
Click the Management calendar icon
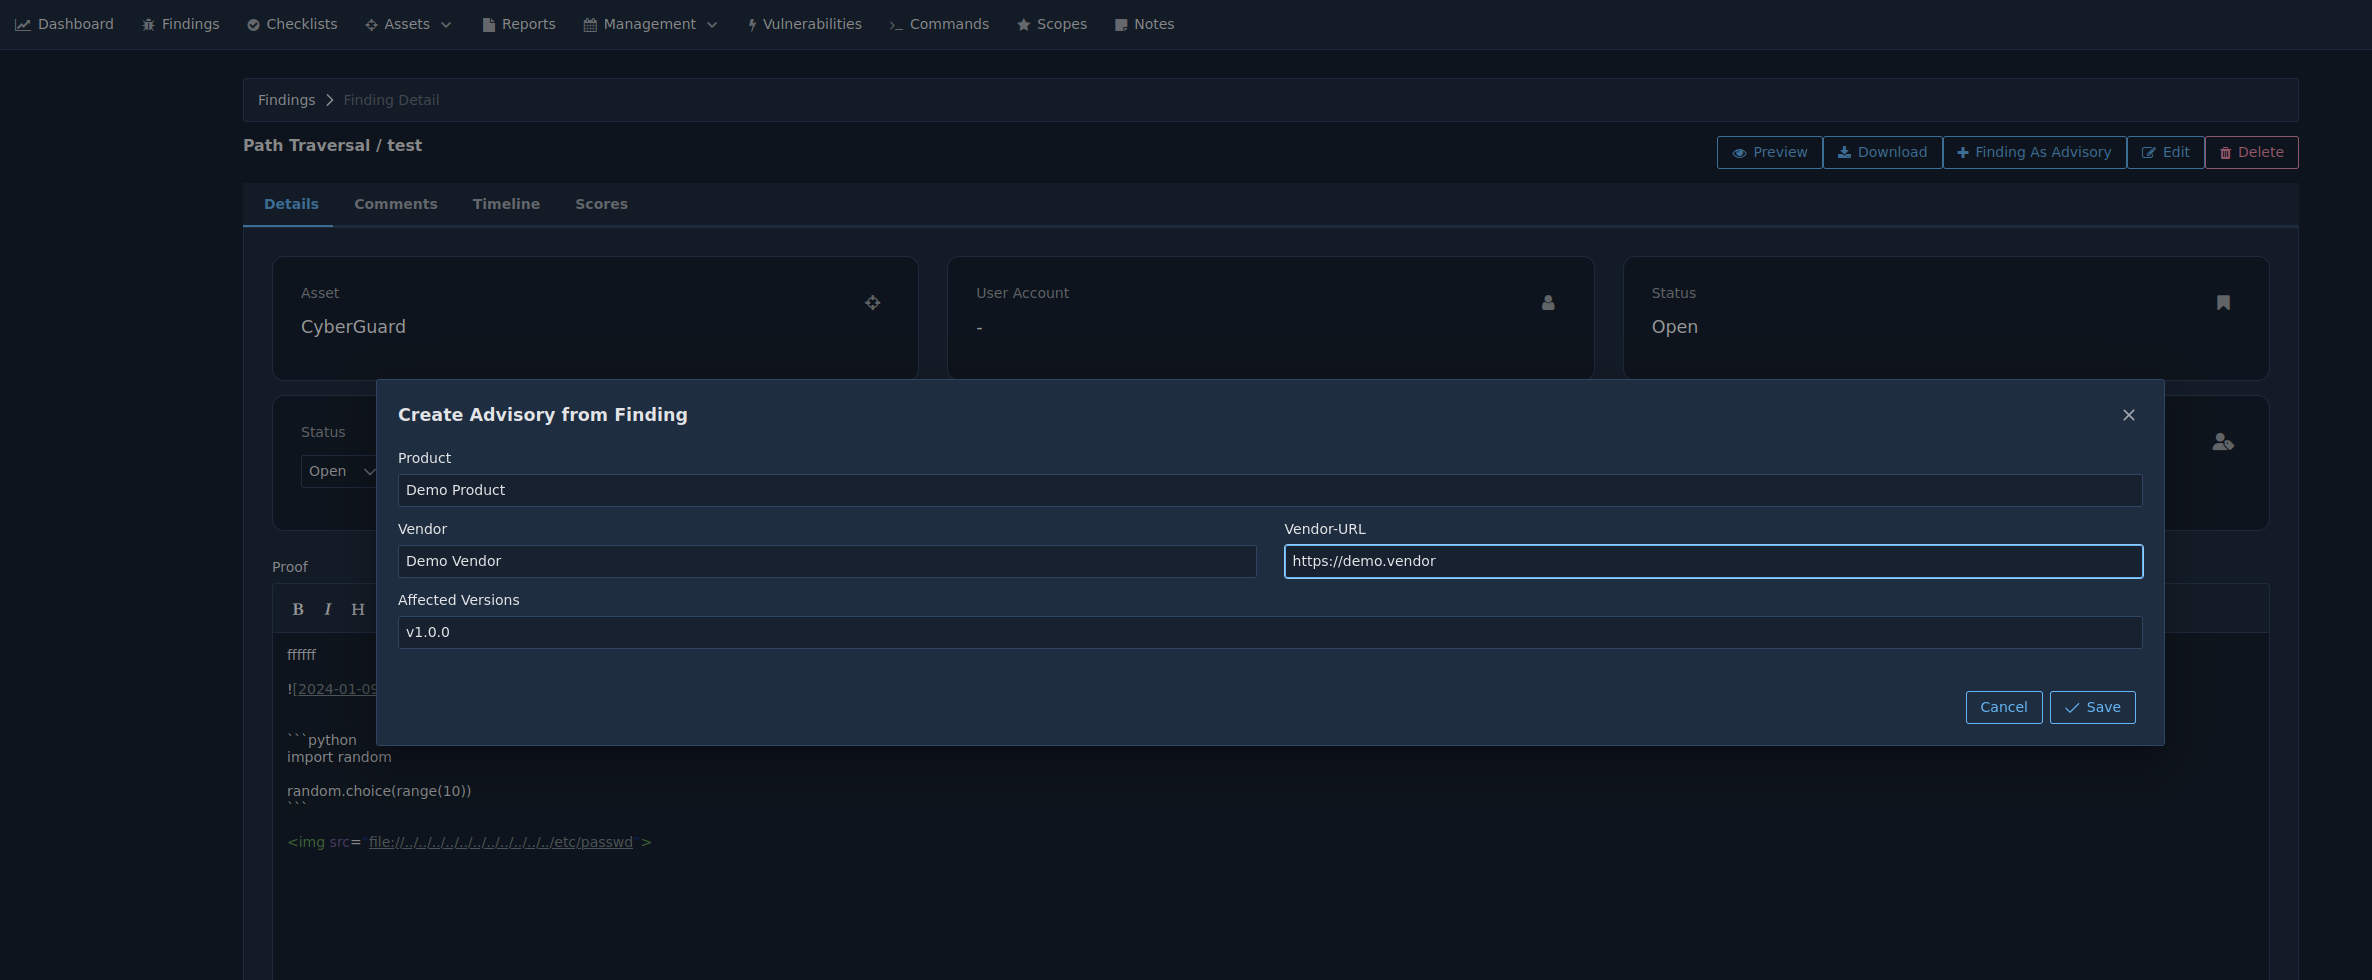point(590,24)
